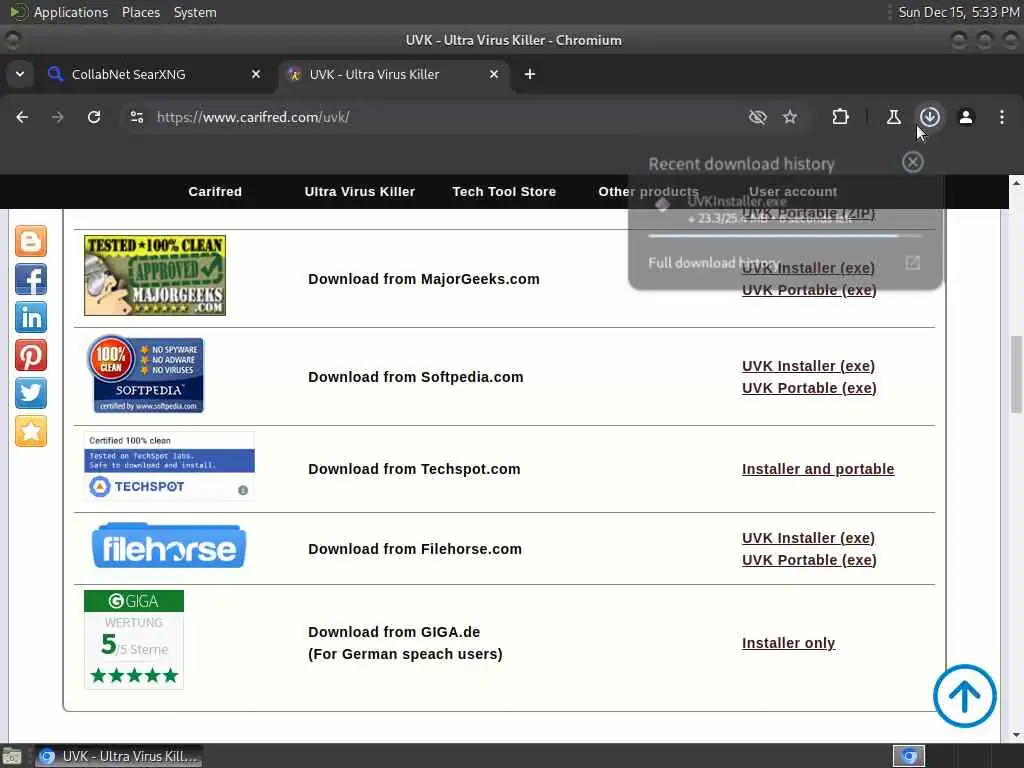1024x768 pixels.
Task: Click "Download from GIGA.de" text
Action: pyautogui.click(x=394, y=632)
